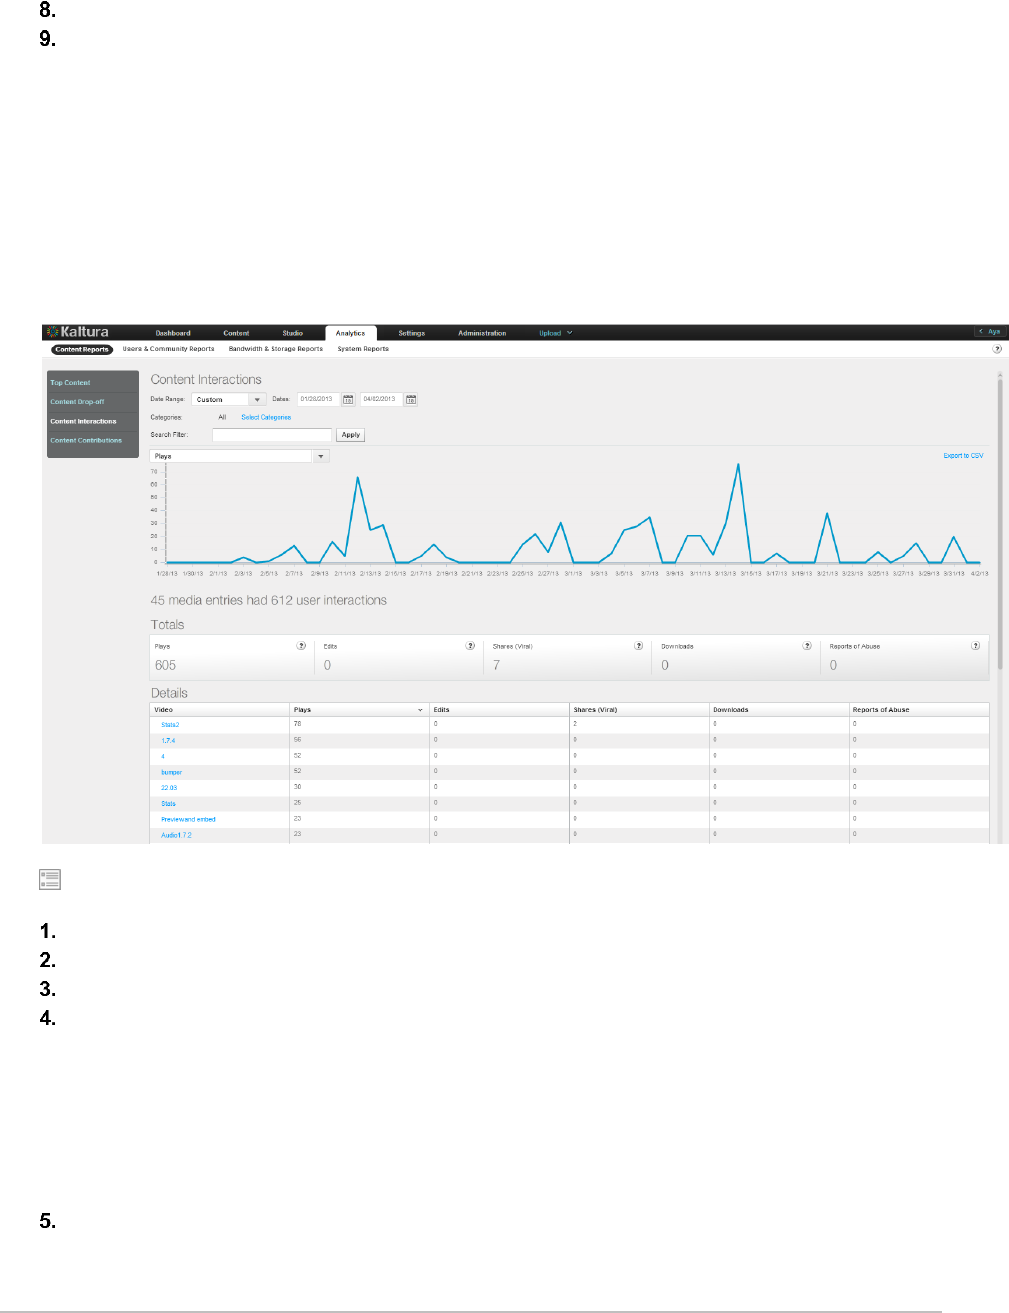Expand the Date Range Custom dropdown

click(x=227, y=399)
